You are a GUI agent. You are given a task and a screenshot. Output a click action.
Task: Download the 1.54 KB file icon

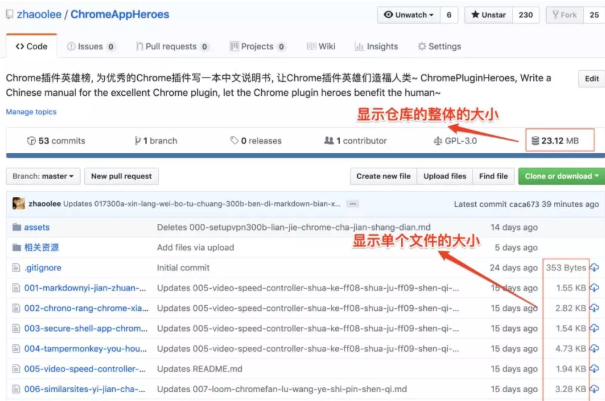[x=595, y=328]
